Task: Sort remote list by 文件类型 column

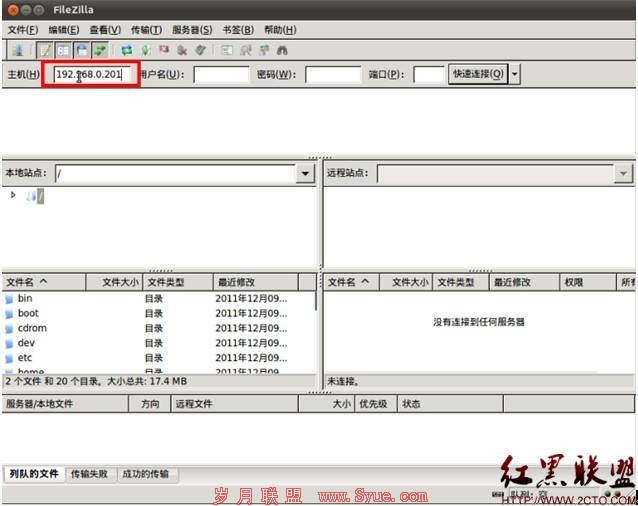Action: 461,282
